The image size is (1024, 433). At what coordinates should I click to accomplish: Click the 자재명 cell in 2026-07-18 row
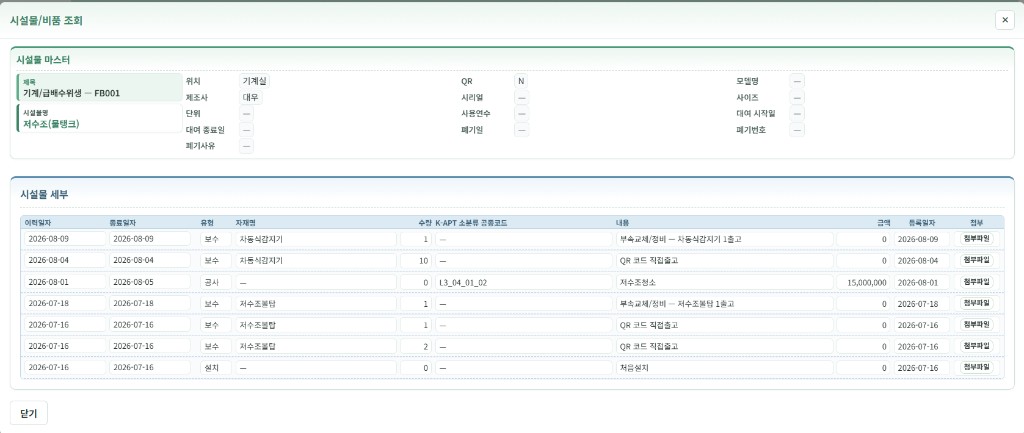[316, 304]
